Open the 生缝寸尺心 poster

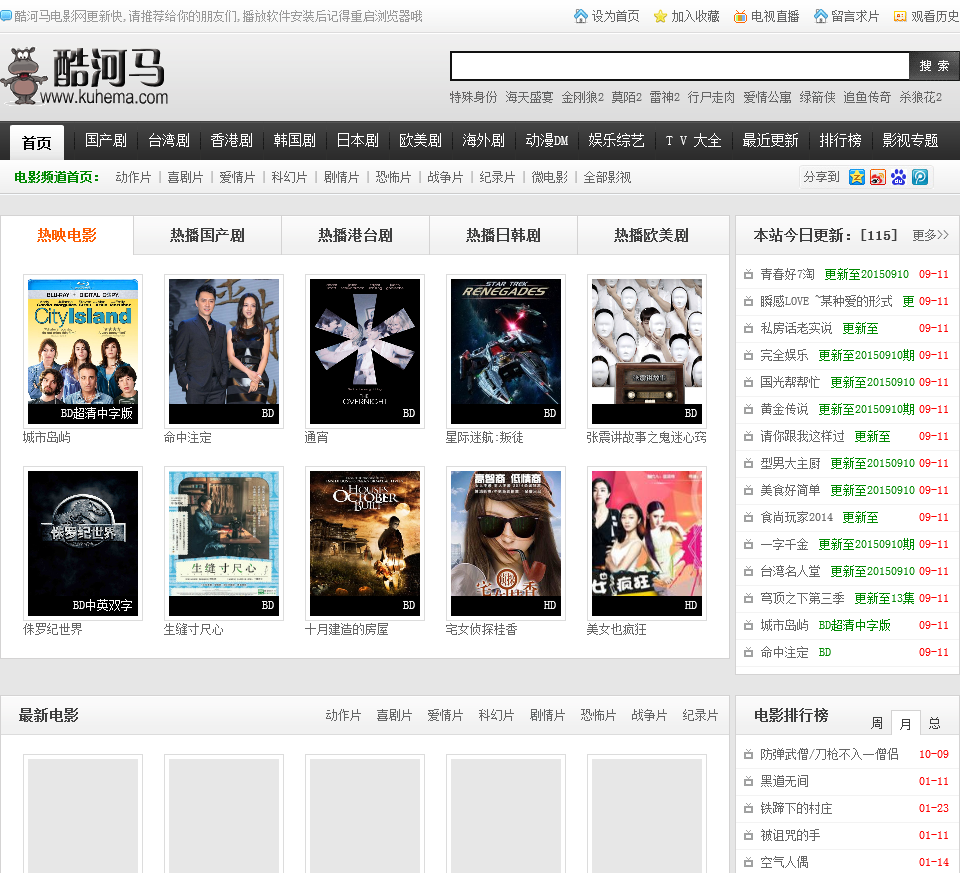click(x=223, y=543)
